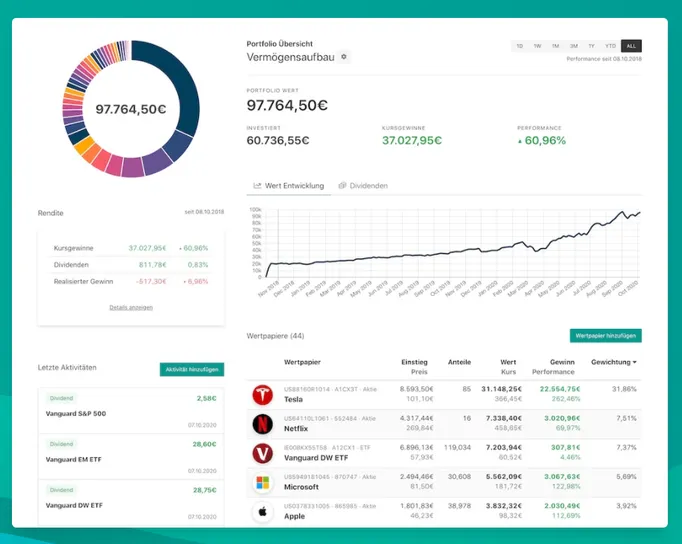
Task: Select the 3M time range
Action: tap(574, 46)
